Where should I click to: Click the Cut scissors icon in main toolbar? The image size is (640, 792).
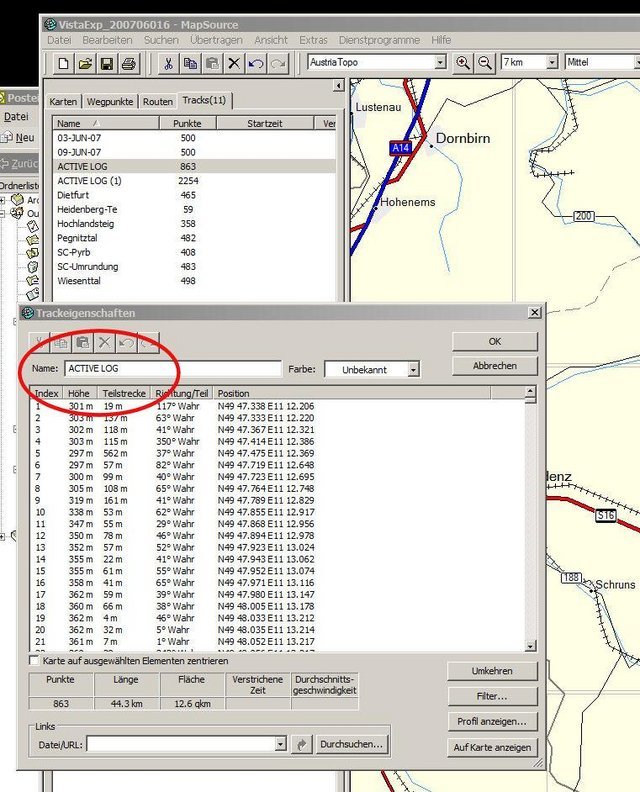coord(168,63)
